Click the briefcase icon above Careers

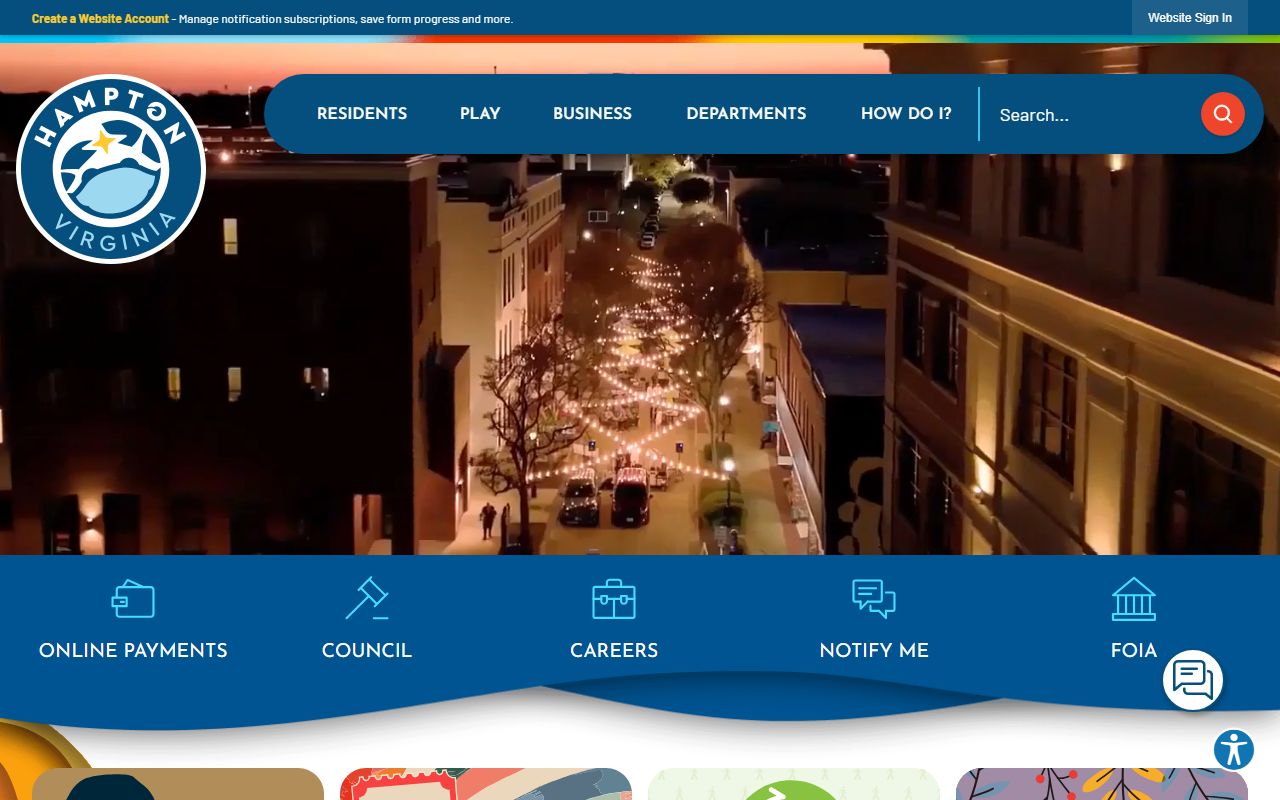pos(614,599)
